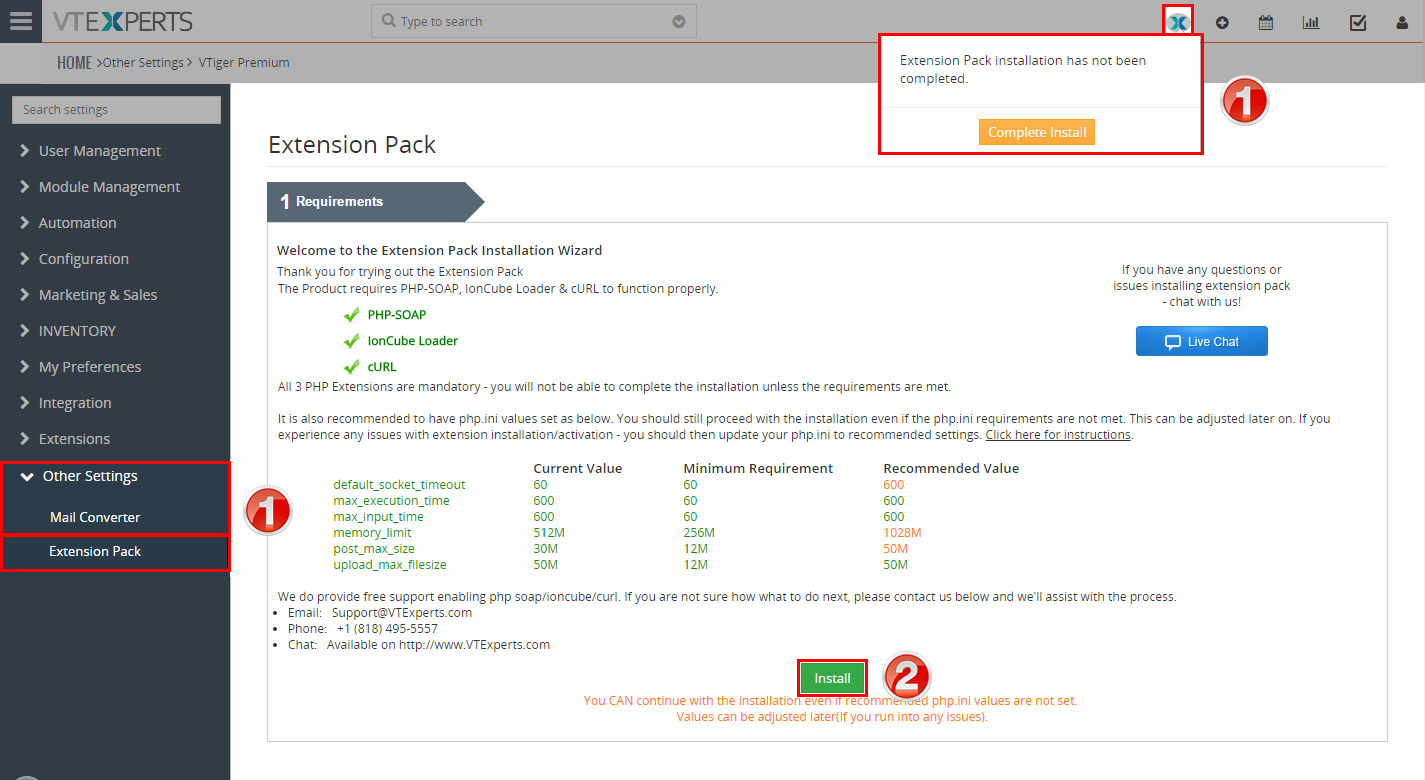
Task: Open Click here for instructions link
Action: pyautogui.click(x=1058, y=435)
